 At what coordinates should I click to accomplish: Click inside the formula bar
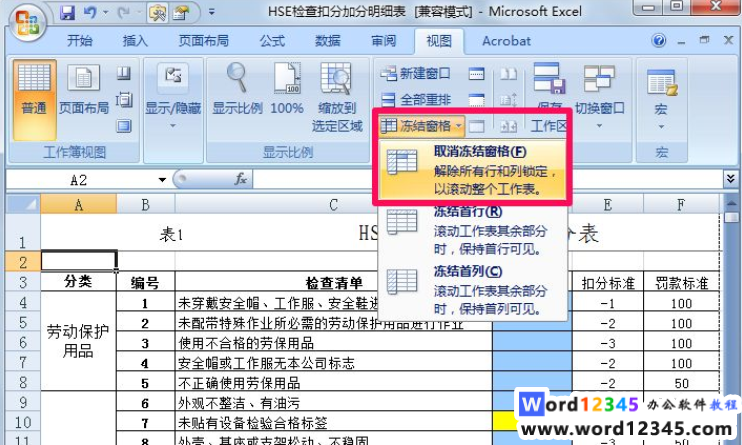[x=487, y=179]
